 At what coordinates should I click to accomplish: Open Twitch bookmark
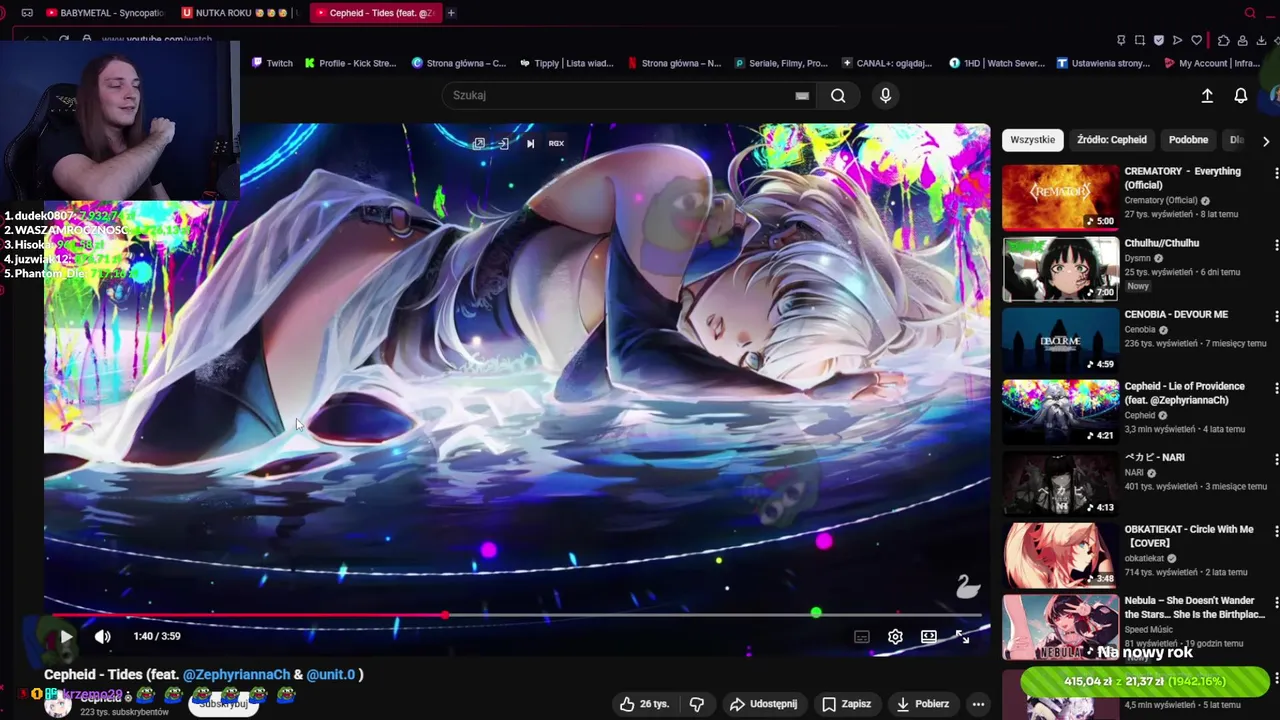pyautogui.click(x=272, y=63)
